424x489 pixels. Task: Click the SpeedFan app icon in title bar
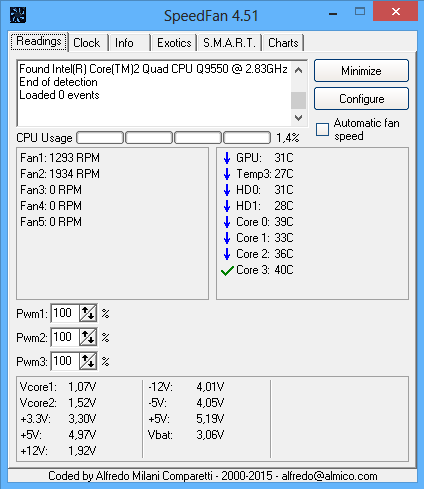(18, 15)
